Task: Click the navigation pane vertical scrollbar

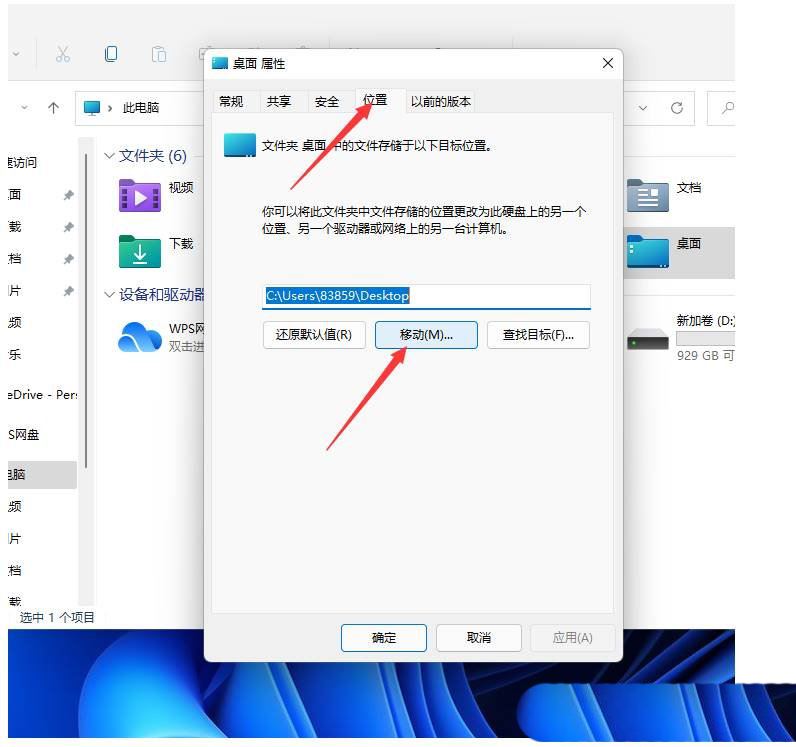Action: (x=86, y=310)
